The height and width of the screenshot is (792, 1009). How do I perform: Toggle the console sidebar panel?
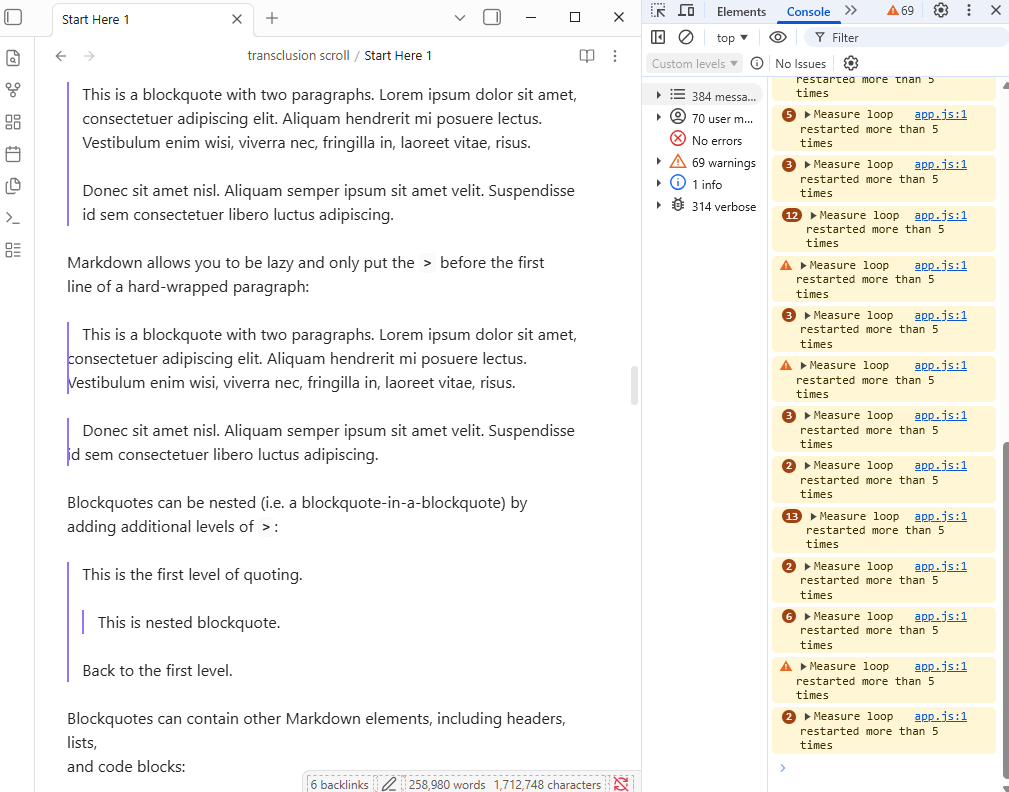(658, 37)
